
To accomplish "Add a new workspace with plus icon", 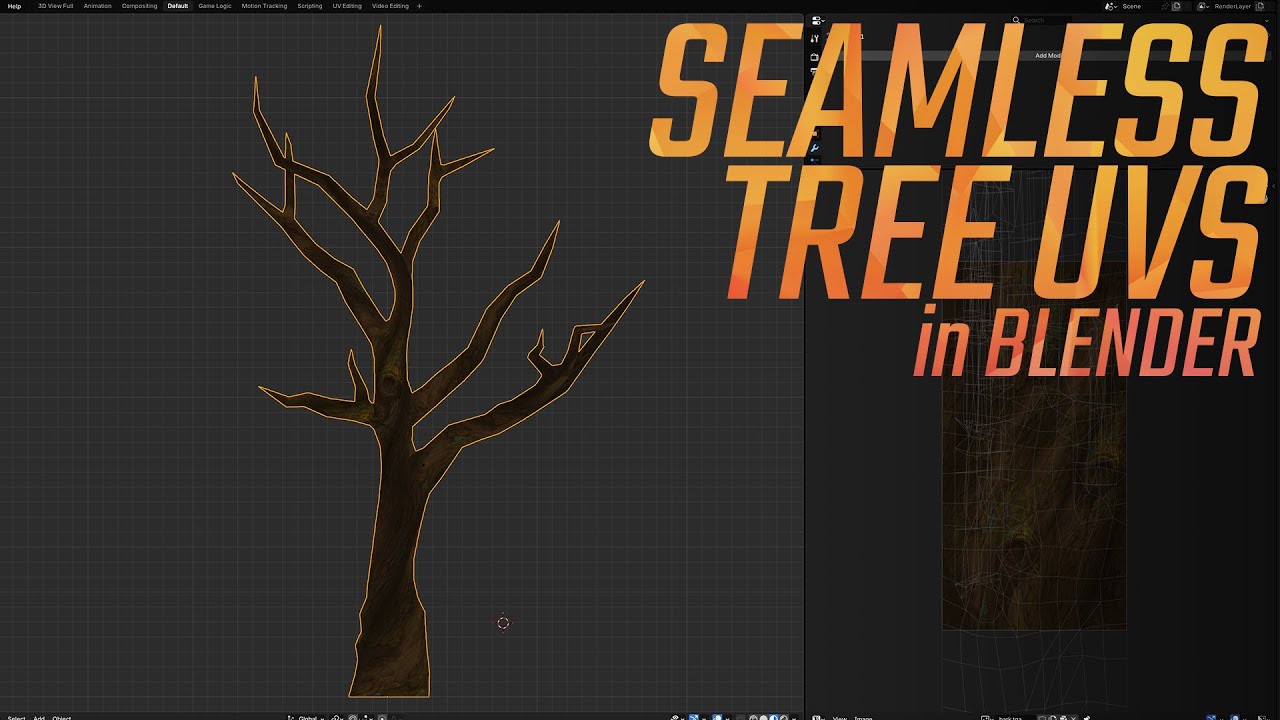I will (419, 6).
